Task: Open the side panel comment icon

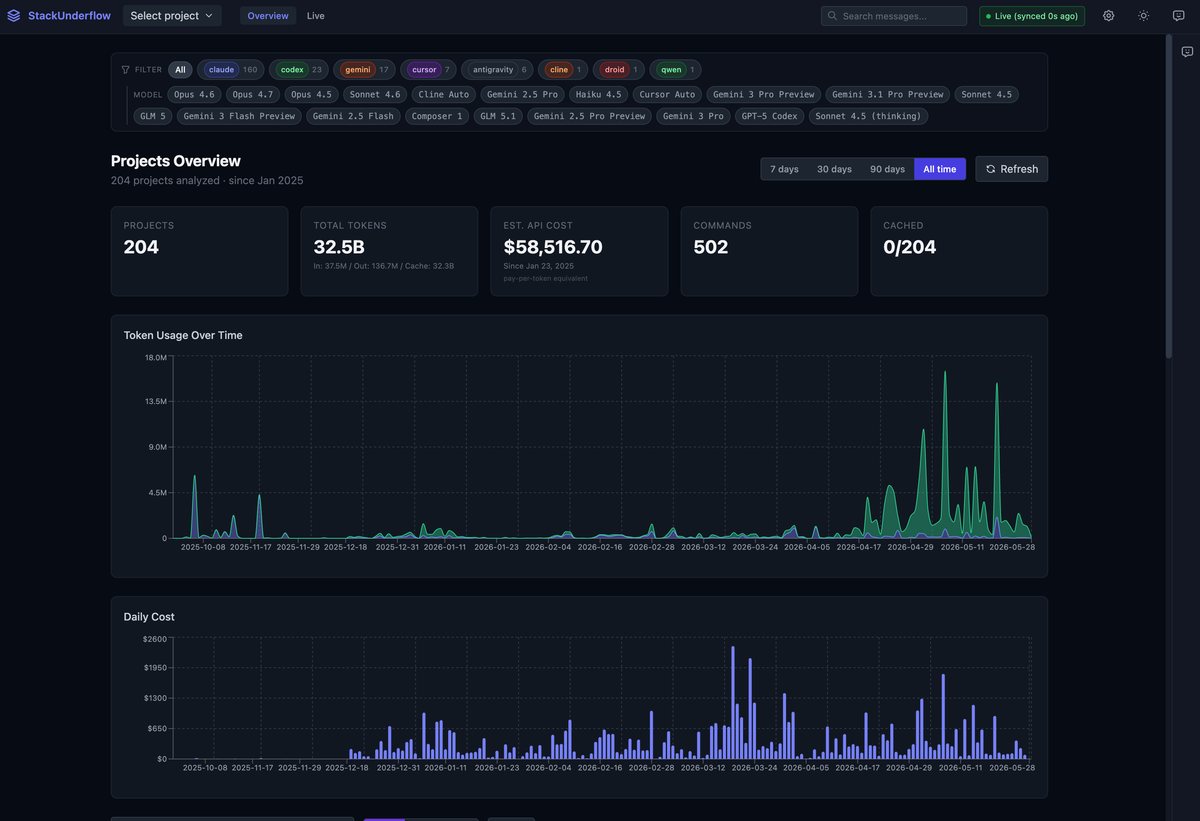Action: pyautogui.click(x=1187, y=52)
